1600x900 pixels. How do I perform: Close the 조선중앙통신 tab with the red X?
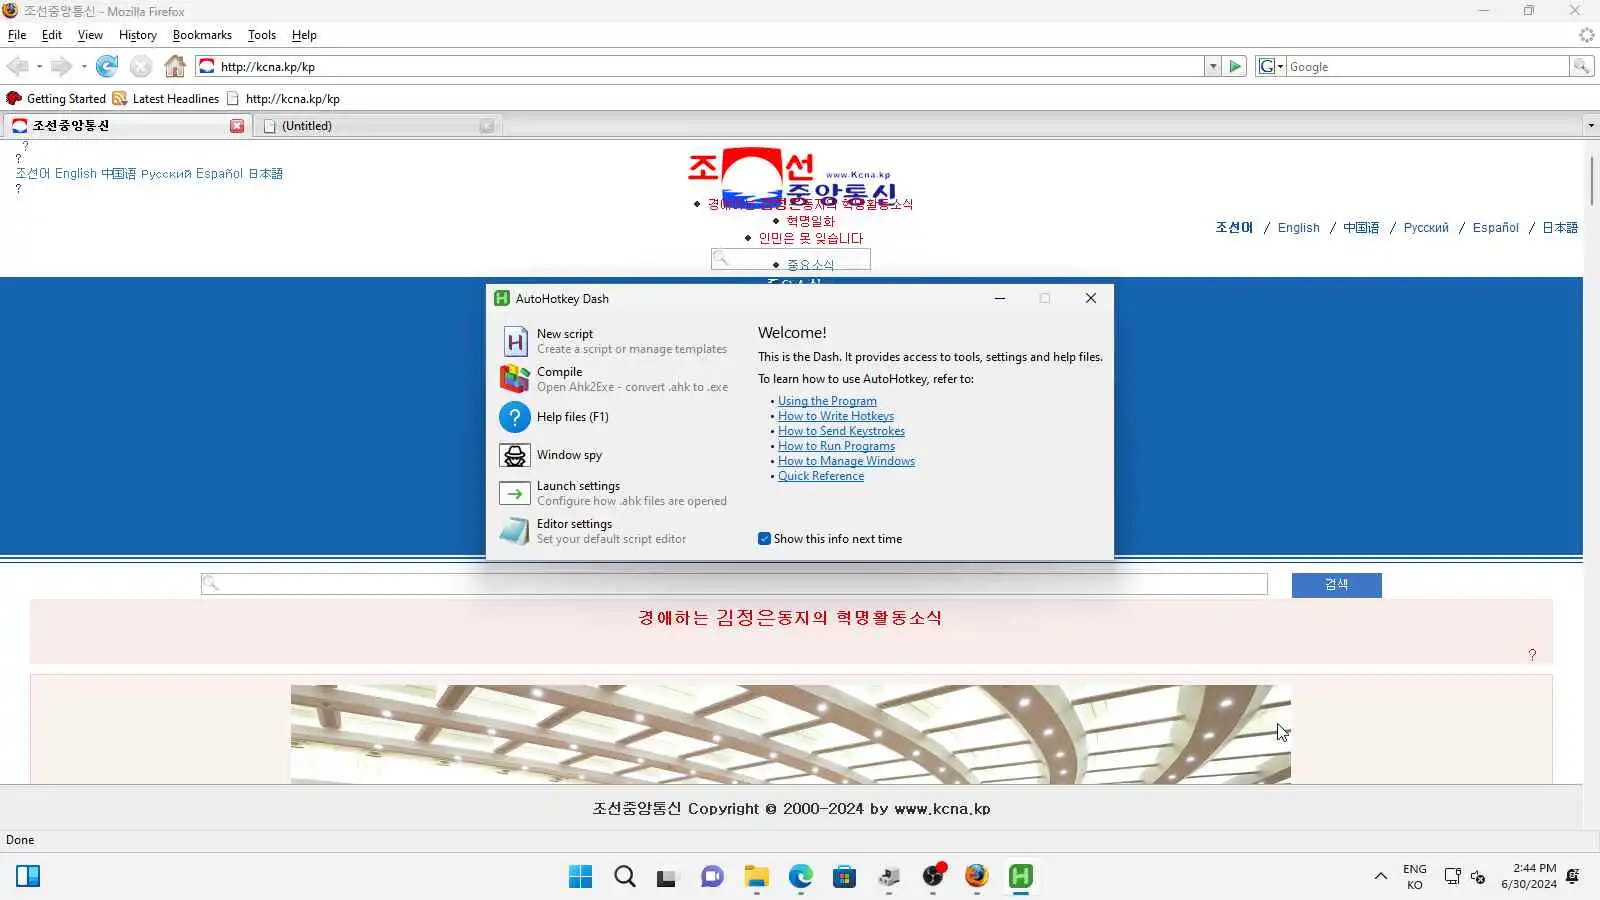237,126
